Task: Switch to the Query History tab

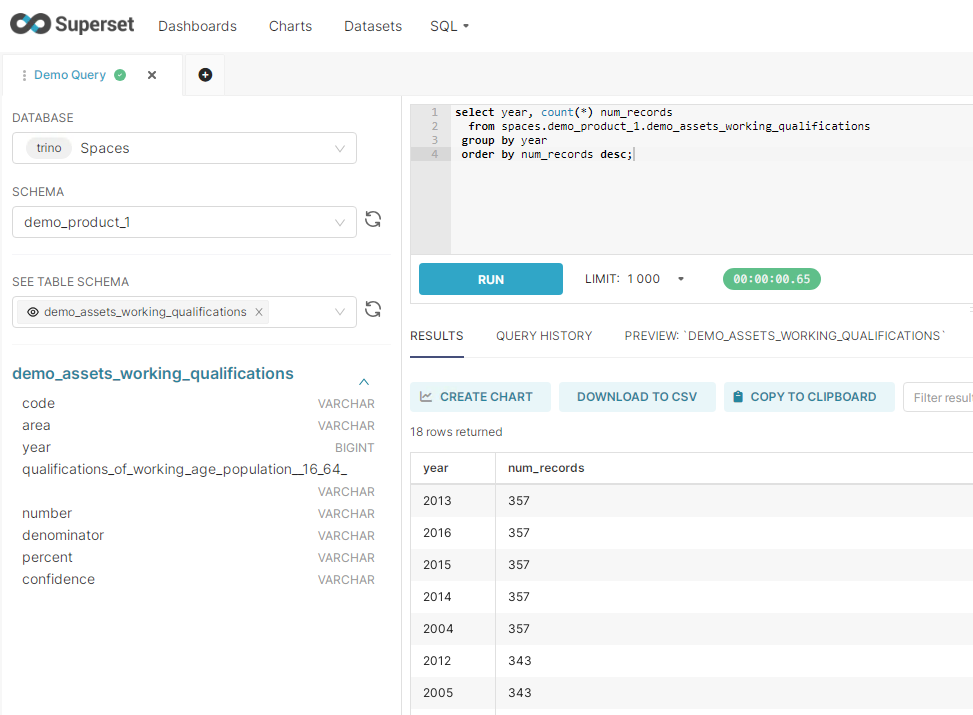Action: pos(544,336)
